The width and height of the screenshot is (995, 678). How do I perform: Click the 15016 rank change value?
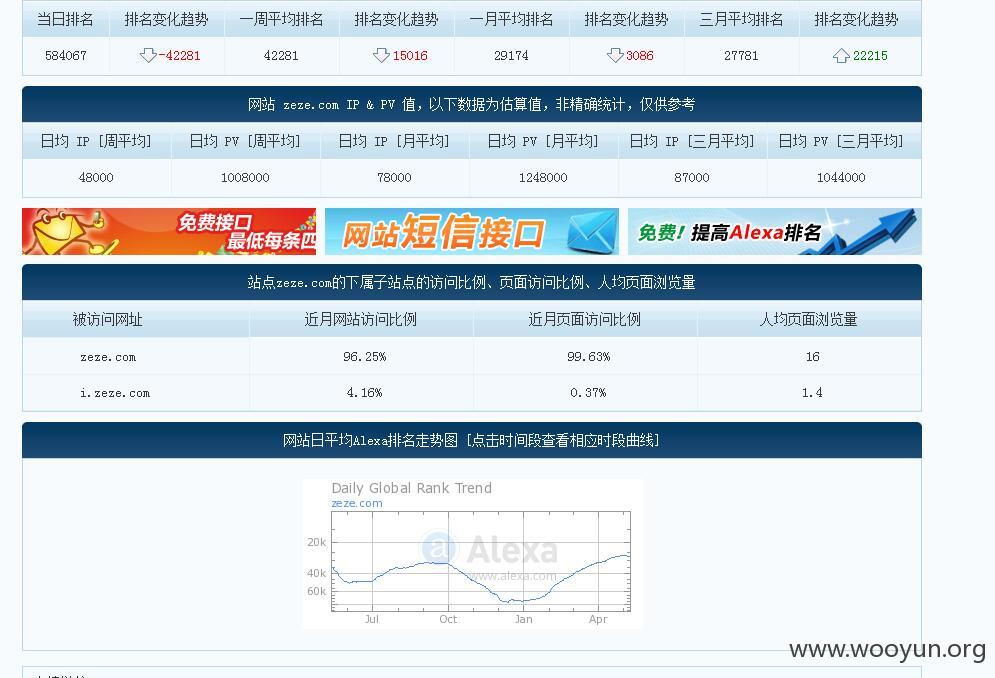pyautogui.click(x=410, y=56)
